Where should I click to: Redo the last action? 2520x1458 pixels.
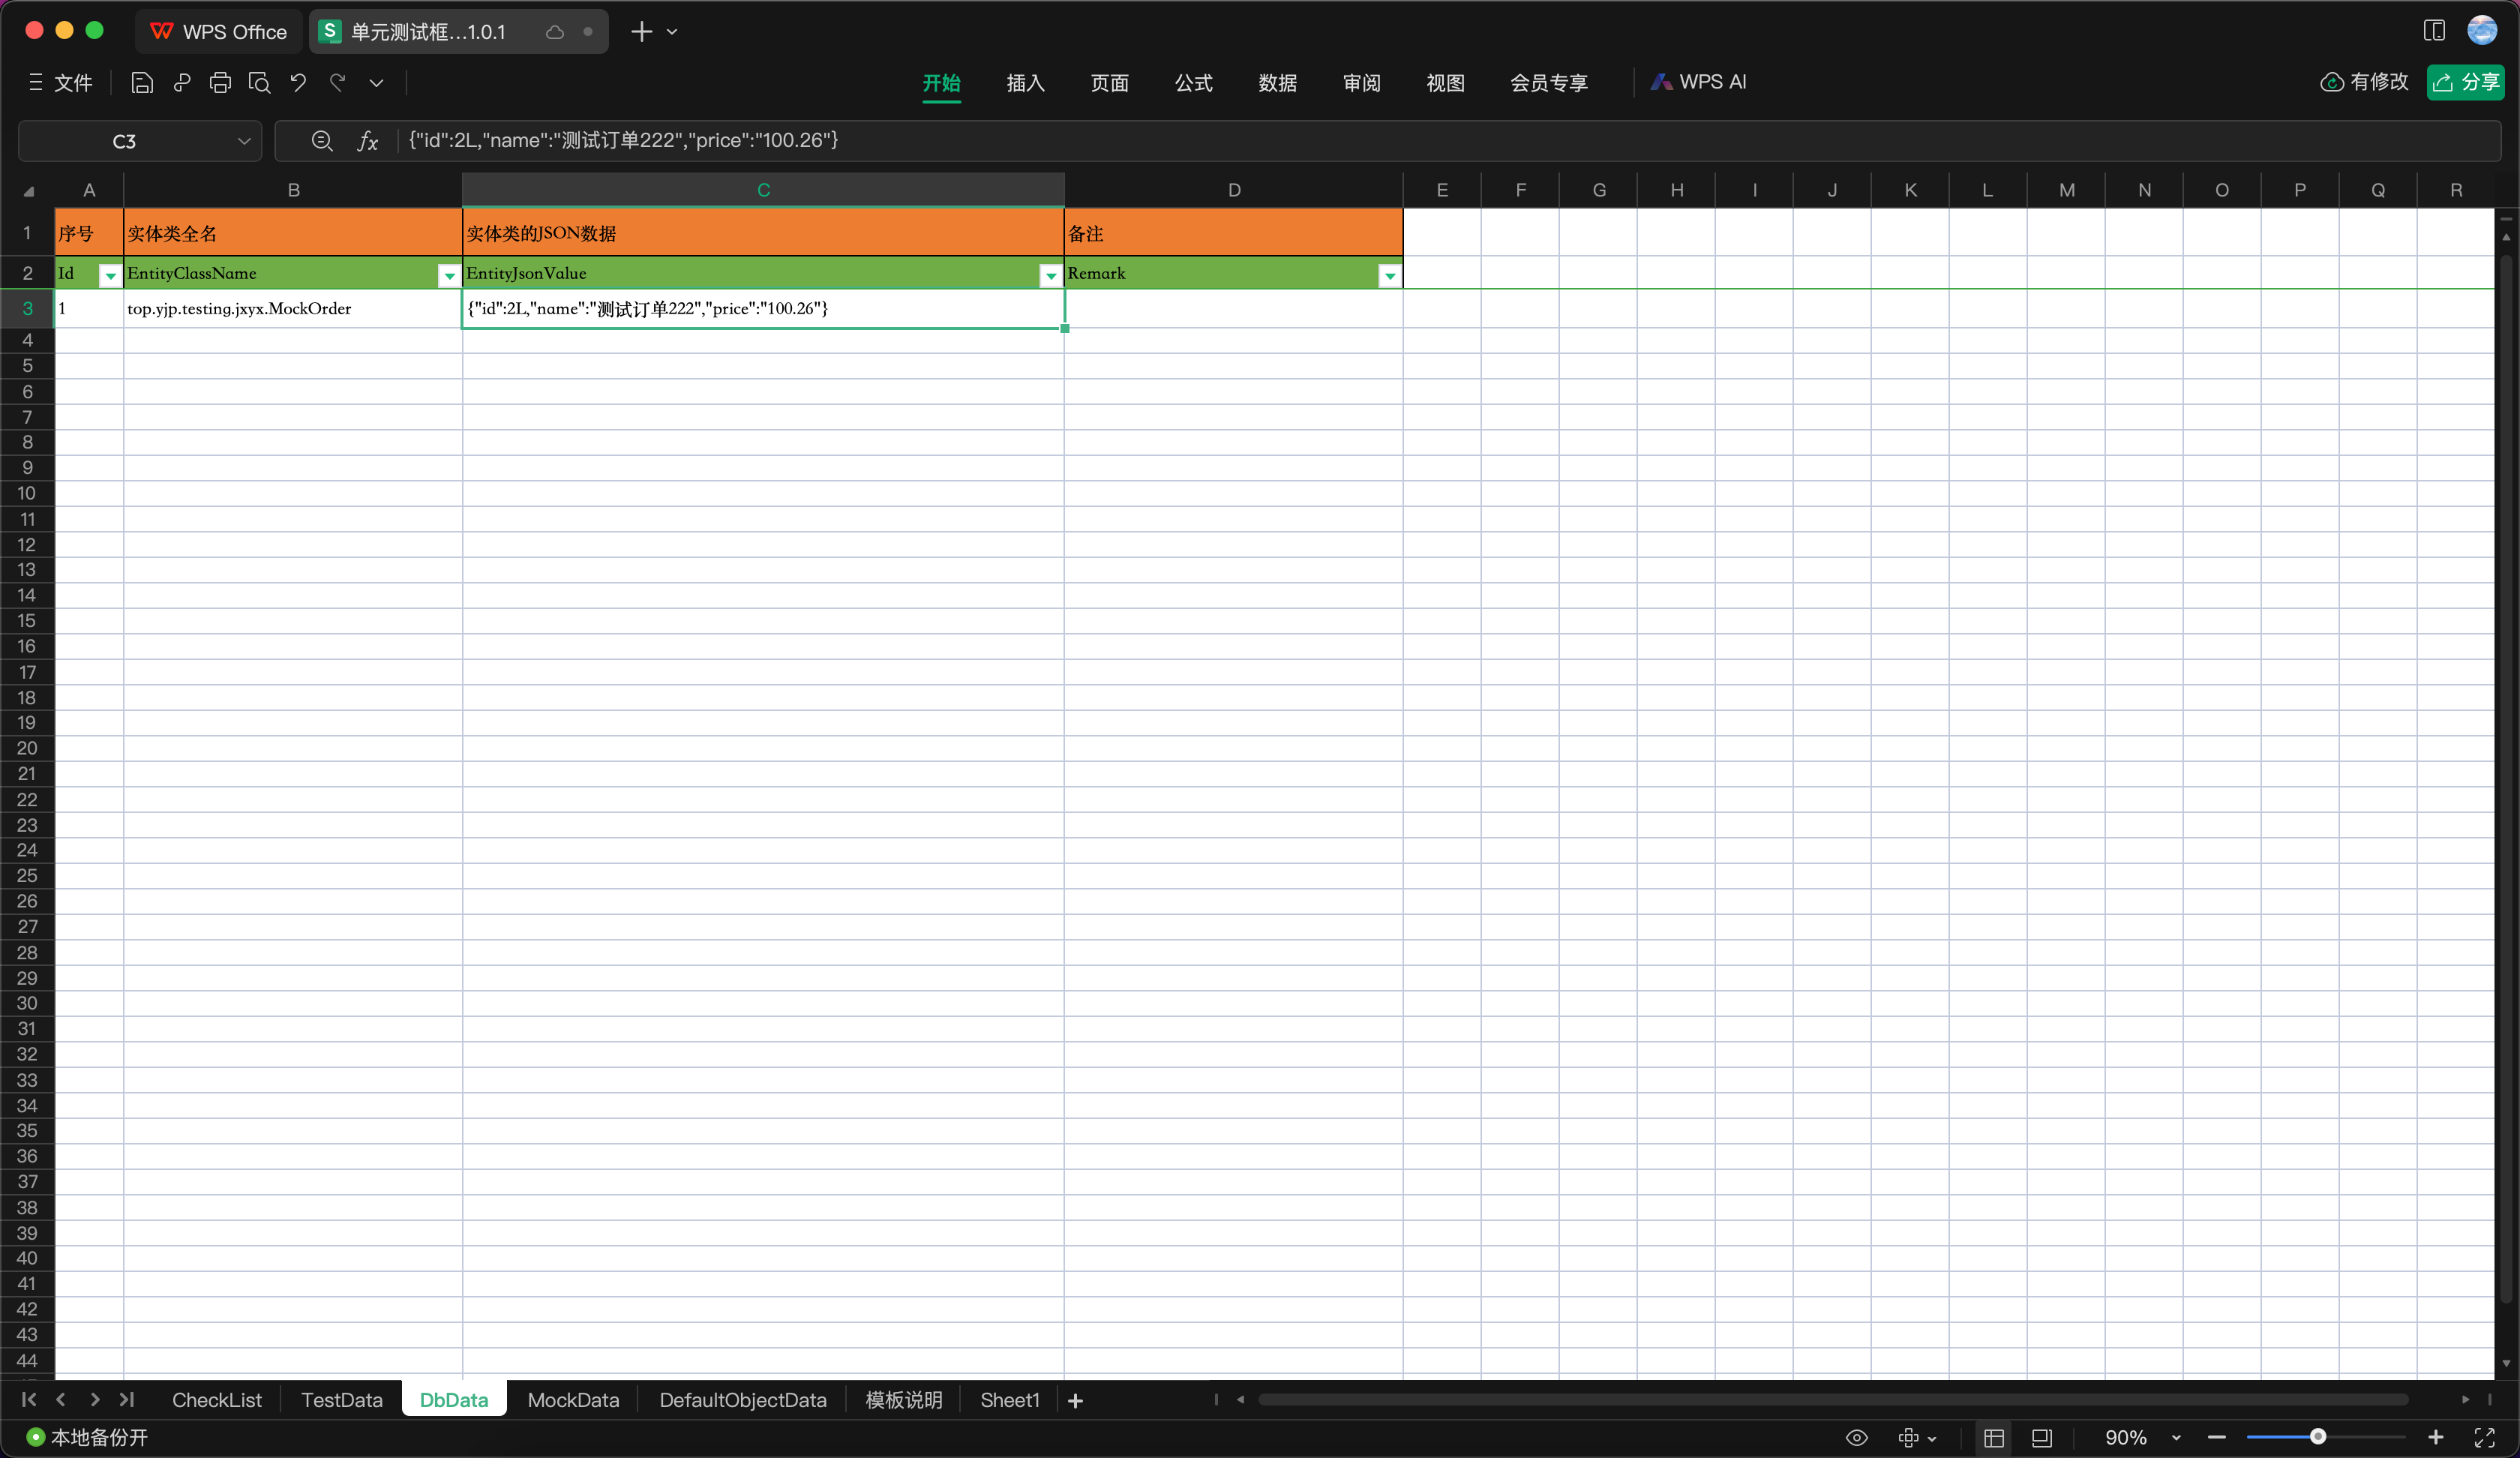point(338,83)
